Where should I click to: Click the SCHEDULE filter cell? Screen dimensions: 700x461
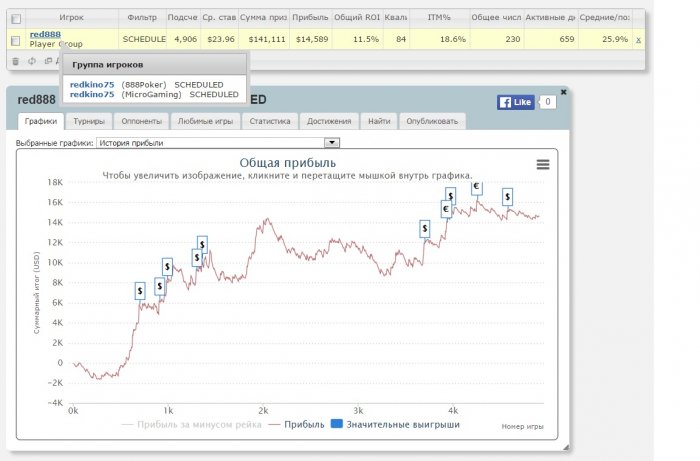click(144, 39)
